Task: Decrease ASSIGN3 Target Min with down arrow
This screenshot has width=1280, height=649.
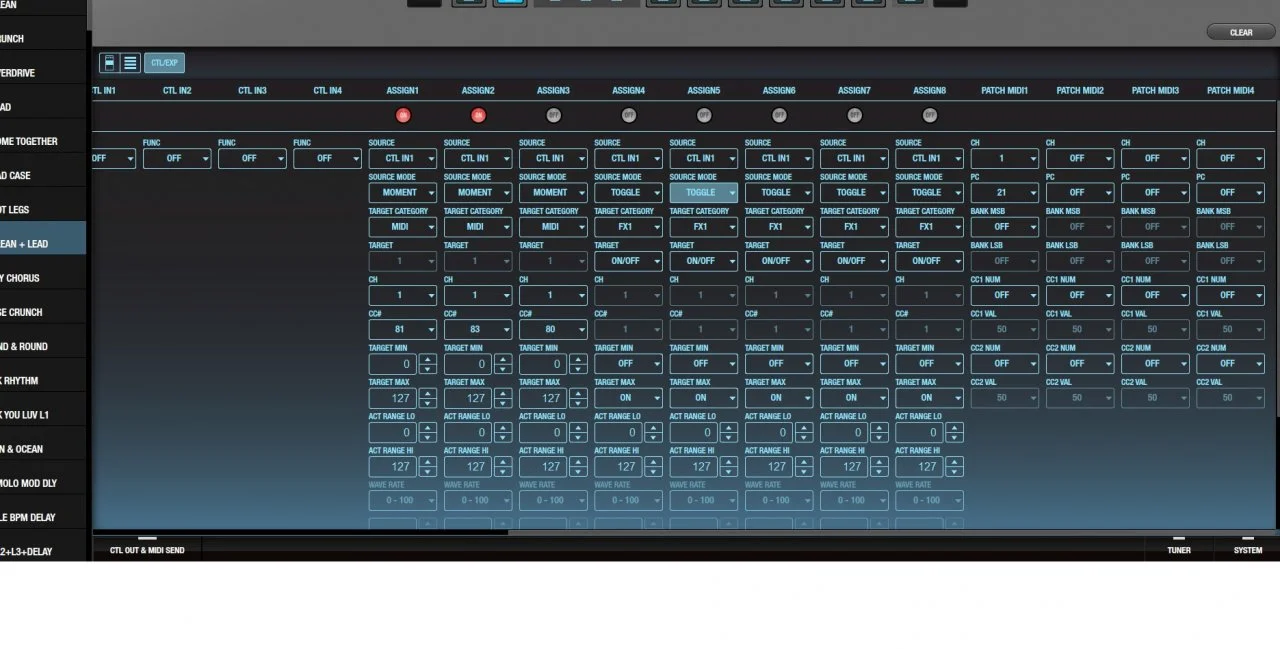Action: [x=578, y=369]
